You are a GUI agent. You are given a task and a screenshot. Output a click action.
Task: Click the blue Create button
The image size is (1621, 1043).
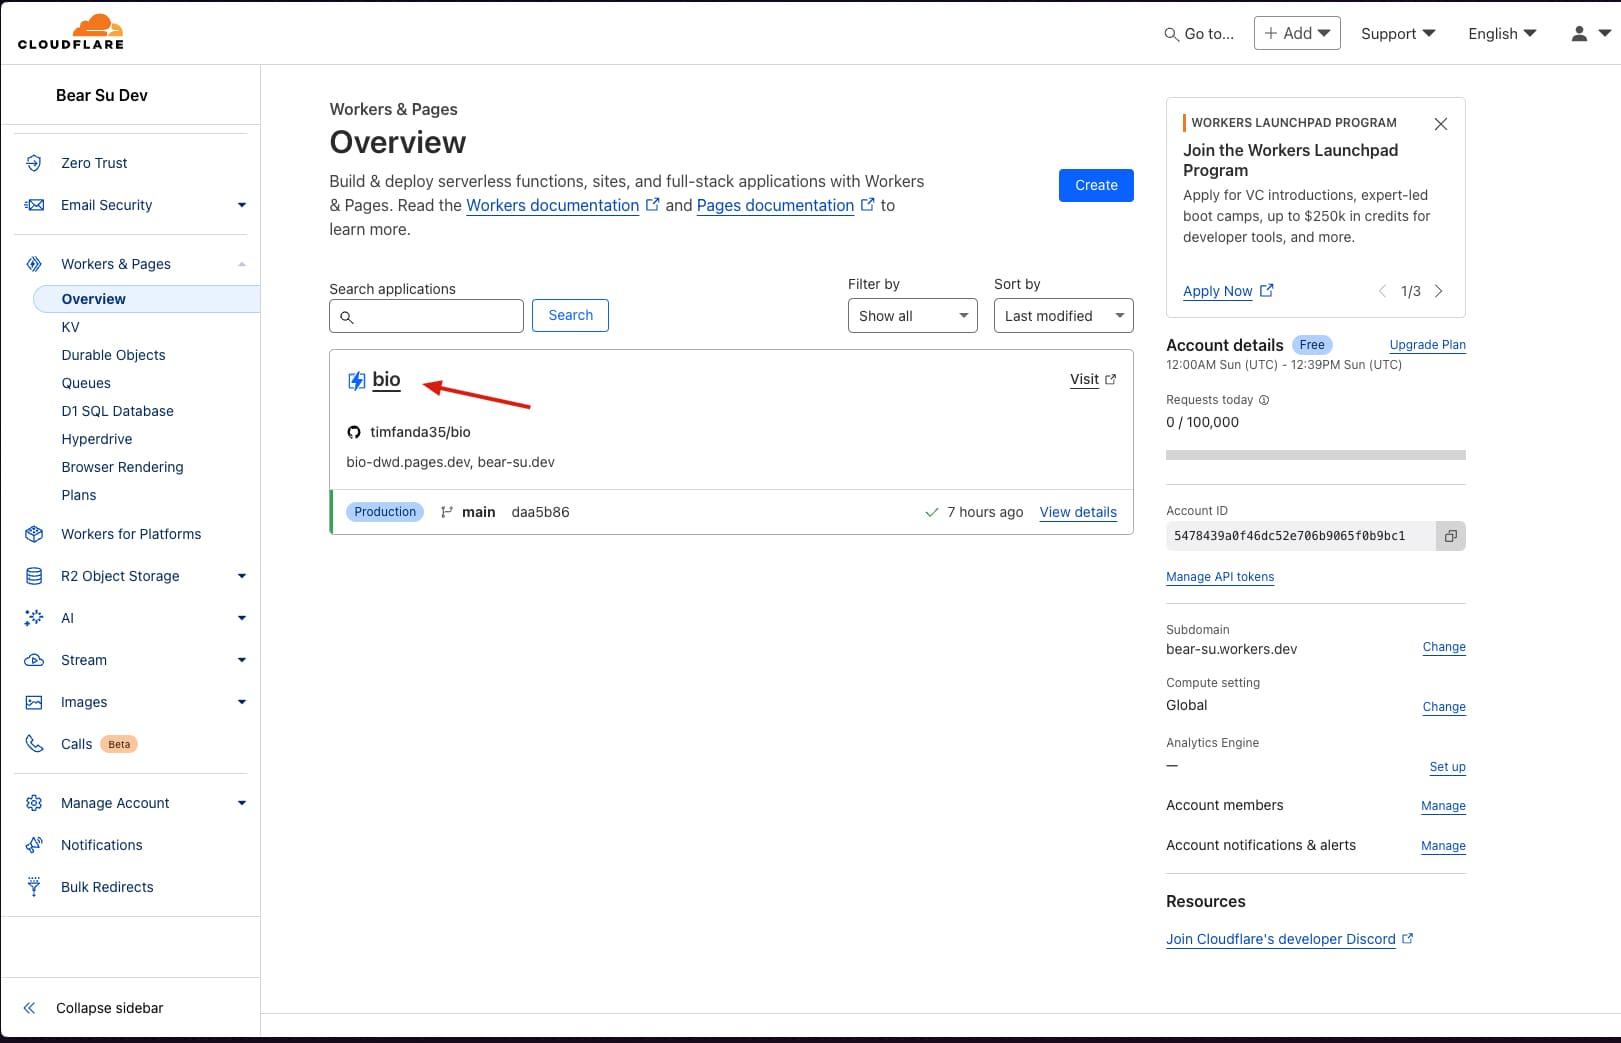coord(1096,185)
